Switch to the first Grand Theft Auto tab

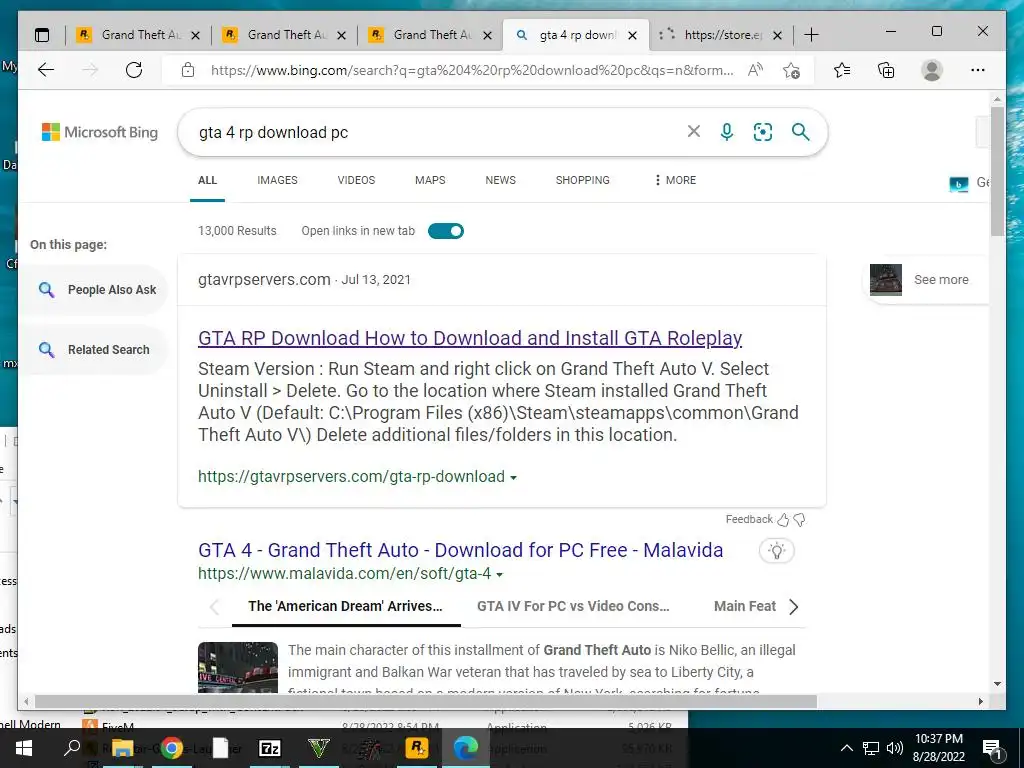point(138,35)
